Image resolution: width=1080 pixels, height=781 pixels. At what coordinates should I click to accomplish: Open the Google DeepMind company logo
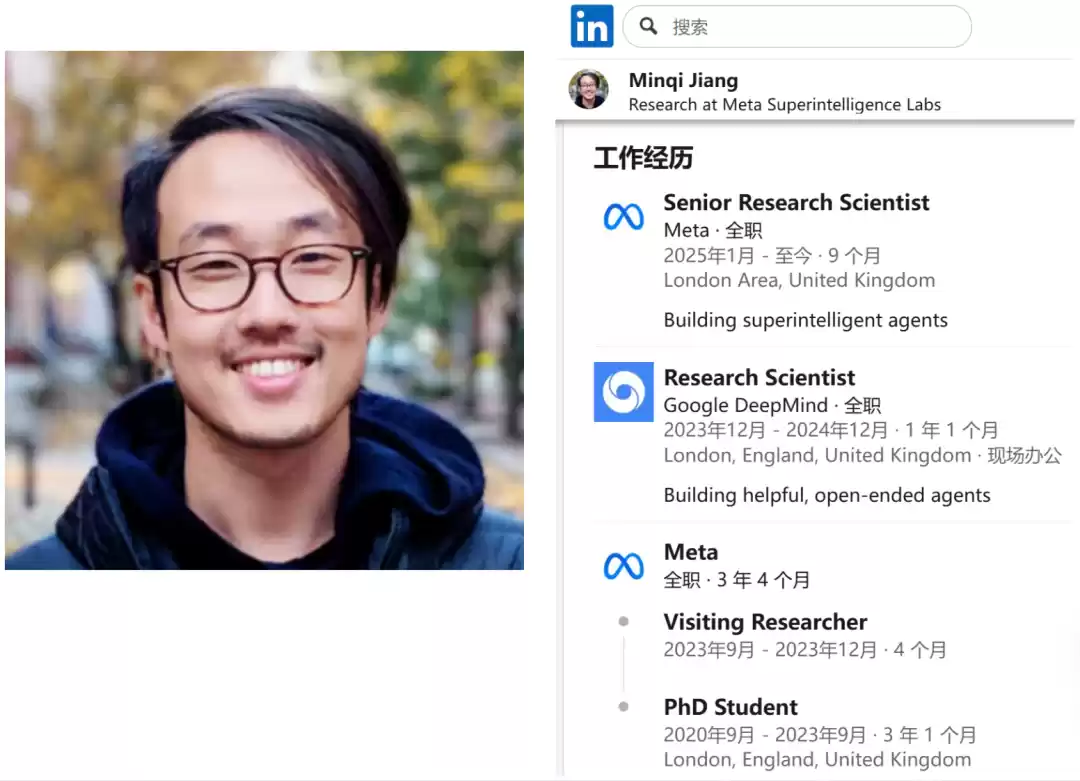click(x=623, y=392)
